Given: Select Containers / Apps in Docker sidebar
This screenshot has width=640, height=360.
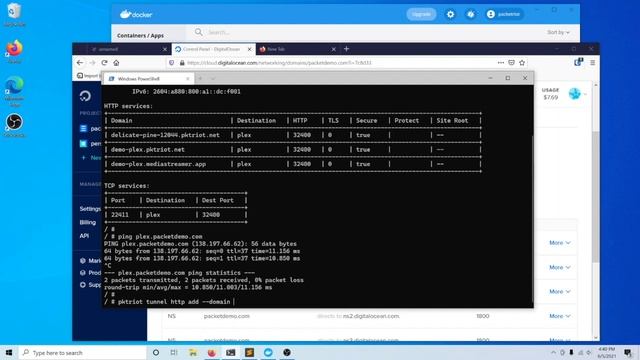Looking at the screenshot, I should coord(140,36).
